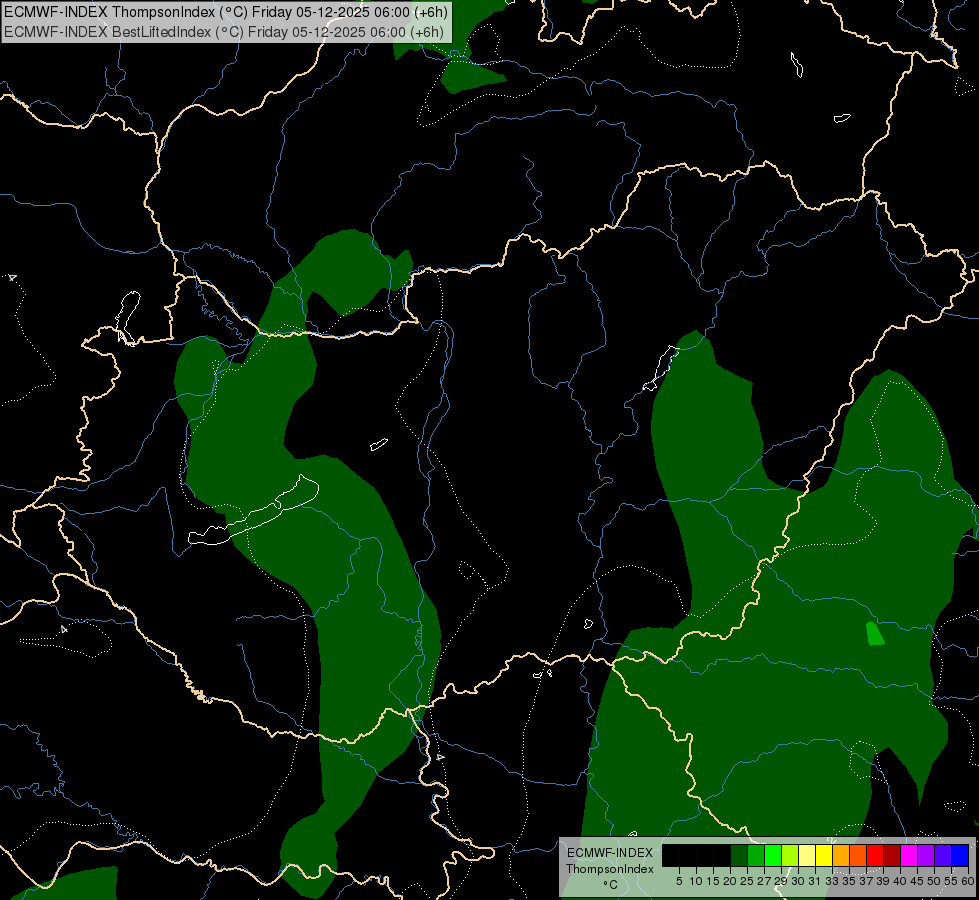The image size is (979, 900).
Task: Select the orange 33–35 legend swatch
Action: coord(841,856)
